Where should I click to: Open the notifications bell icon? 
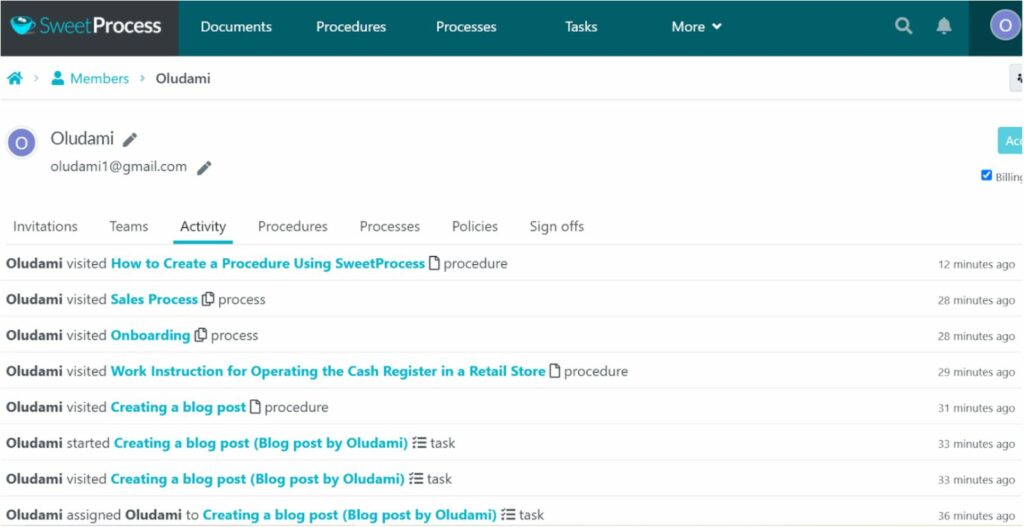tap(944, 26)
